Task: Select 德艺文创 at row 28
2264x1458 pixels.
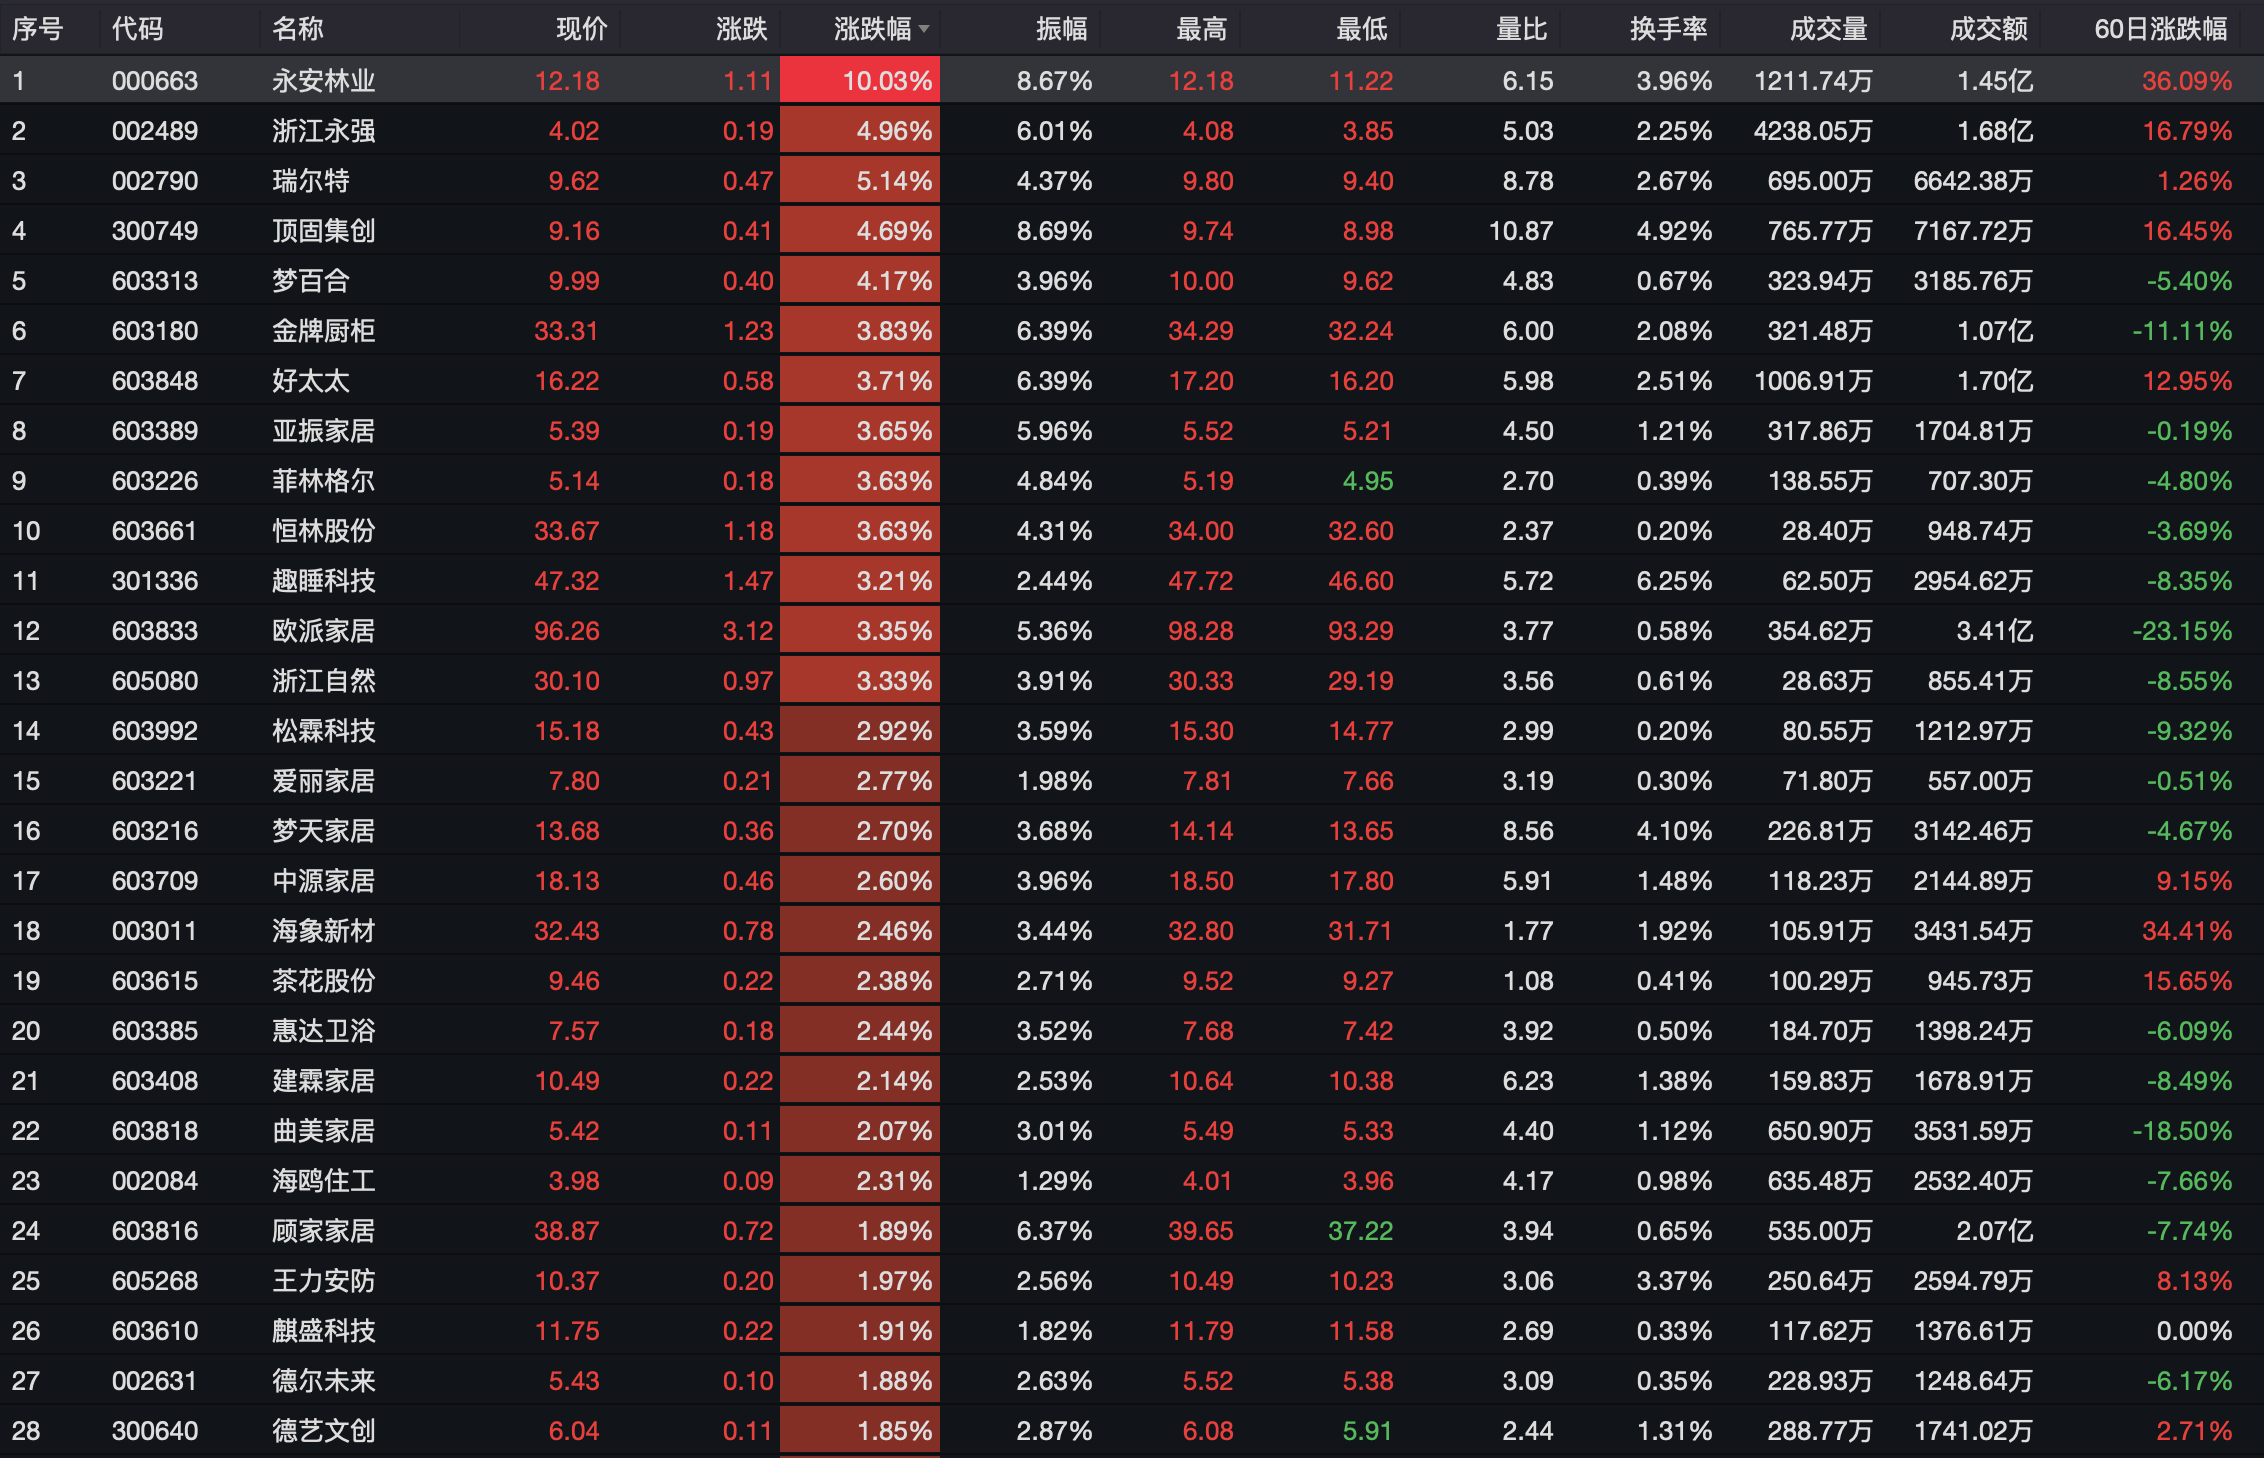Action: [x=323, y=1431]
